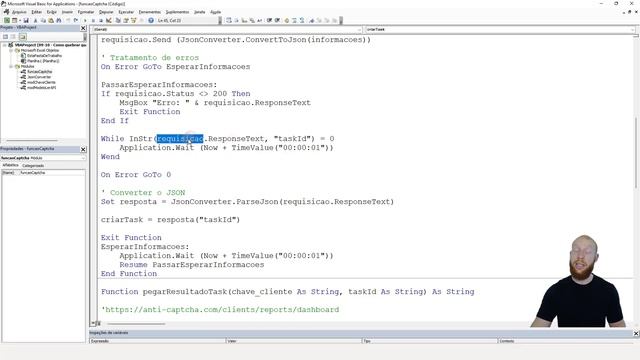Viewport: 640px width, 360px height.
Task: Open the Depurar menu
Action: click(106, 12)
